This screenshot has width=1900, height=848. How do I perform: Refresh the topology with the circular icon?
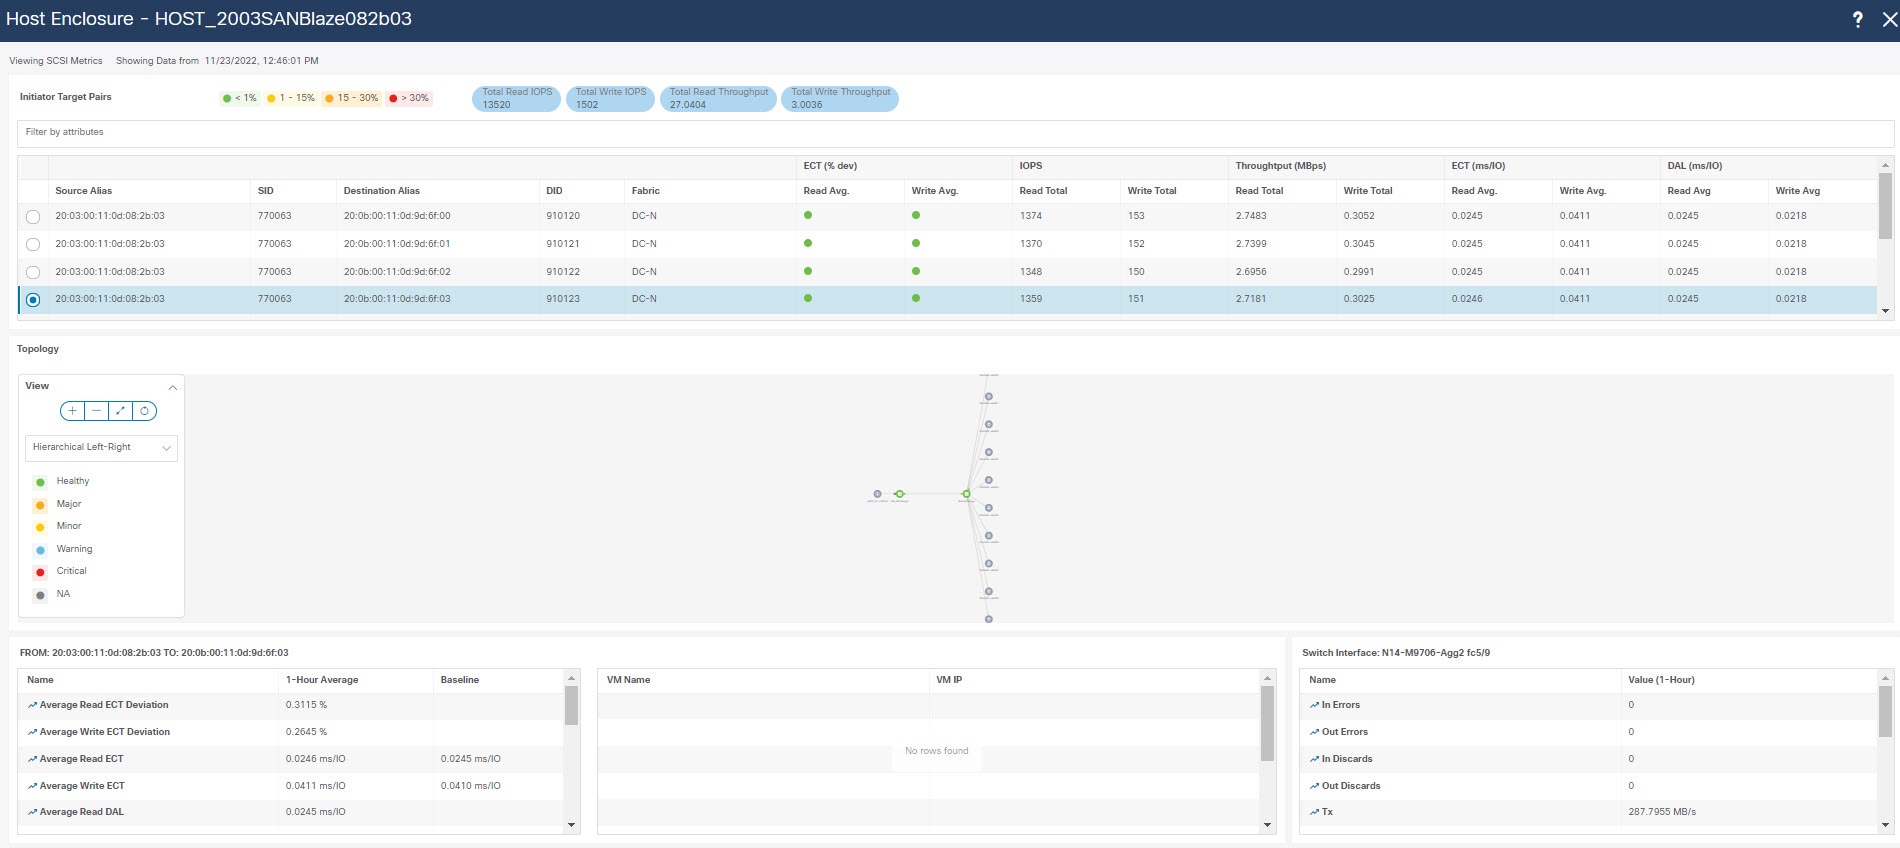tap(144, 411)
